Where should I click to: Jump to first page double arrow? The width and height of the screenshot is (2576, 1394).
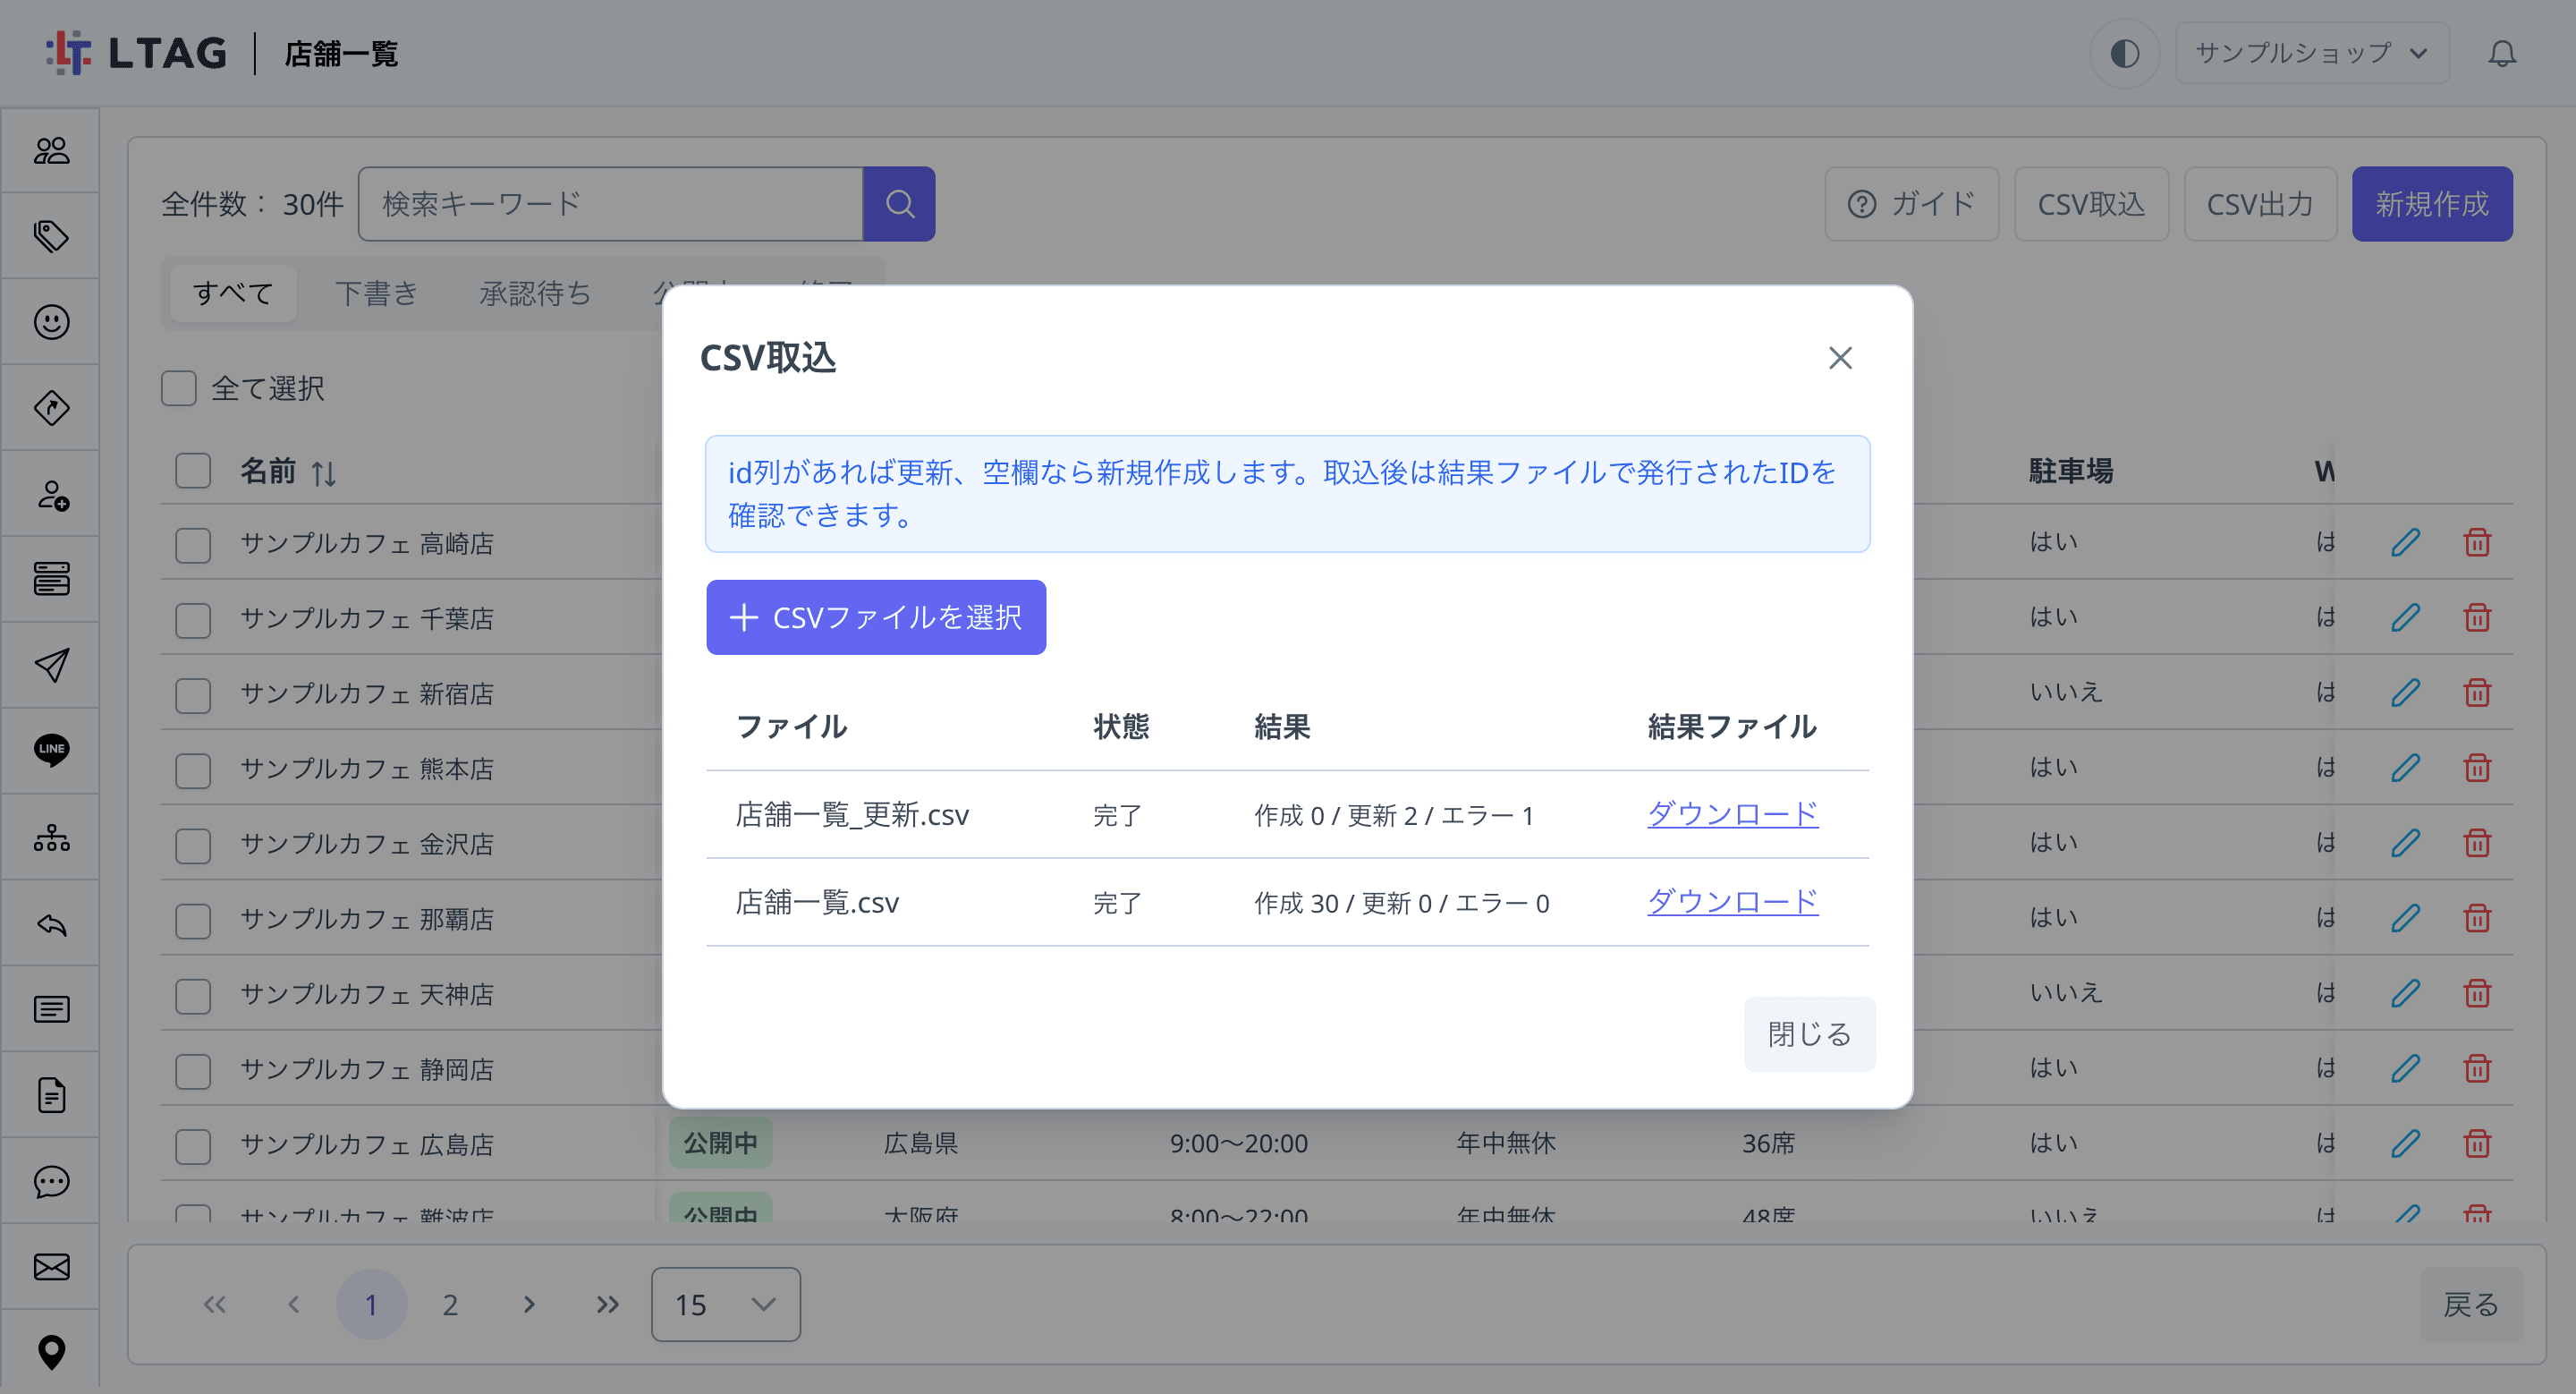(x=215, y=1304)
